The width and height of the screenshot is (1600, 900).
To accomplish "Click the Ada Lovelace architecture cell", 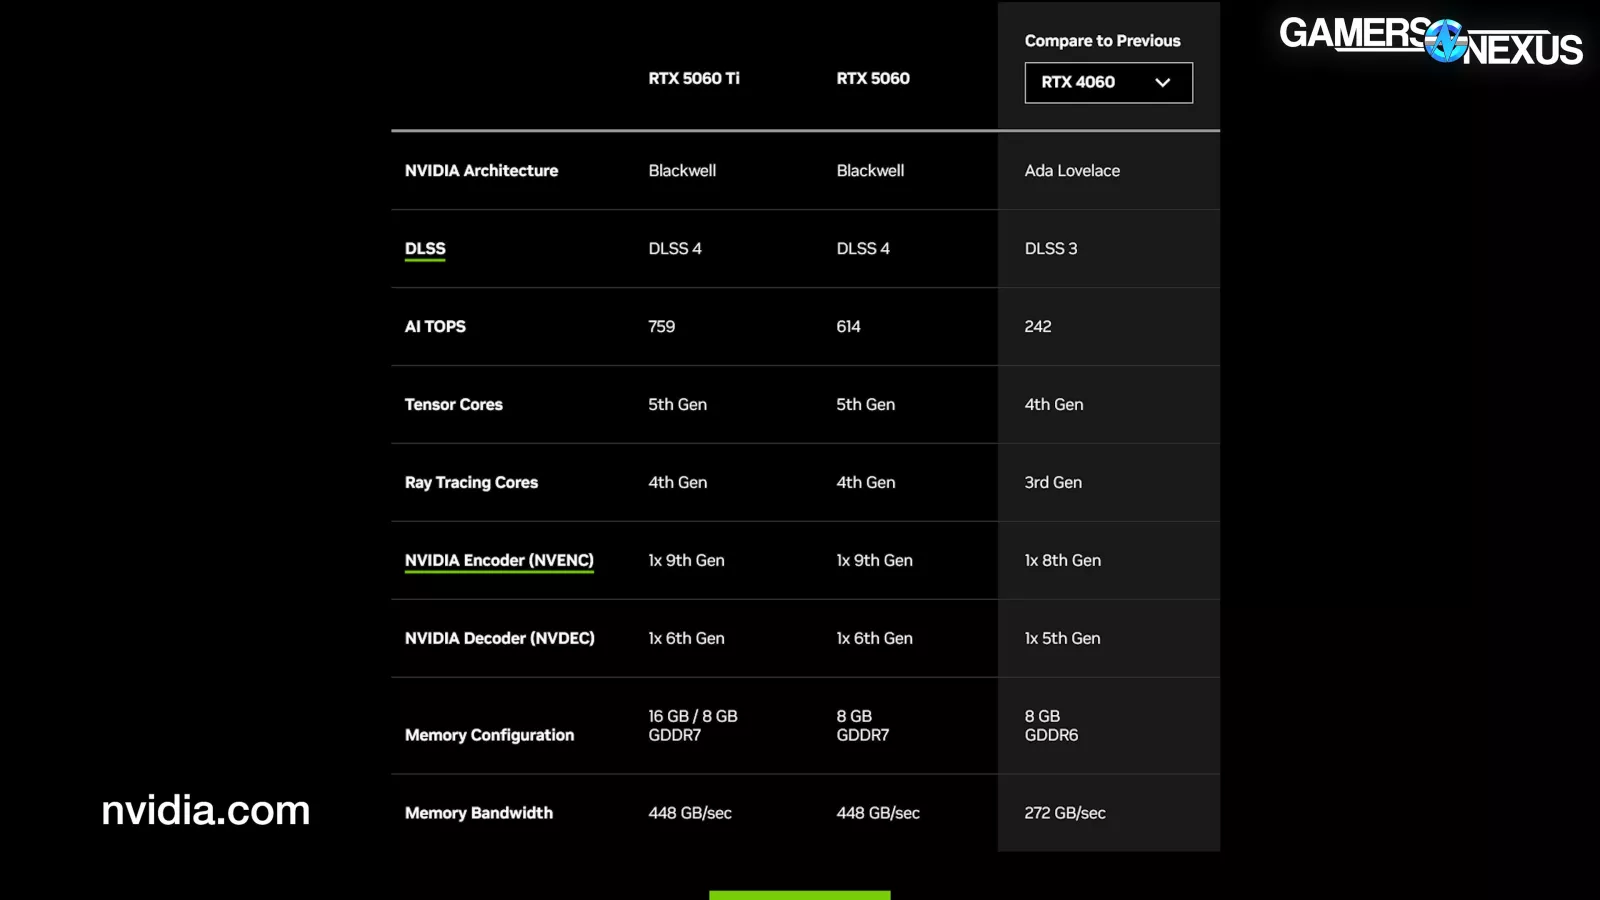I will [x=1072, y=171].
